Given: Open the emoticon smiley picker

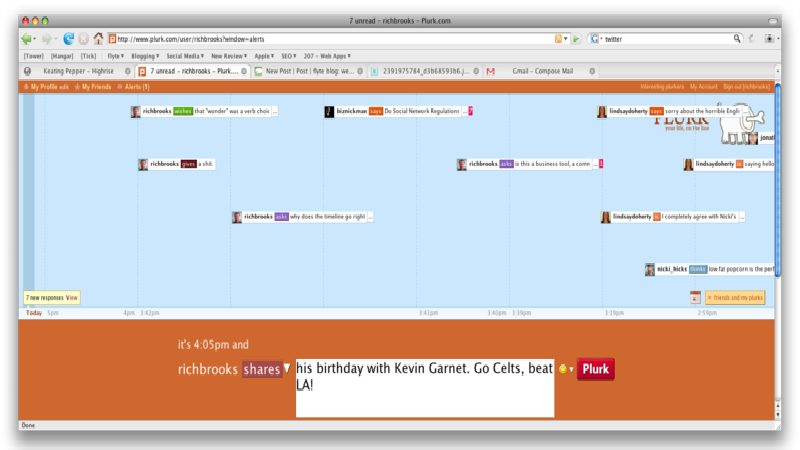Looking at the screenshot, I should pyautogui.click(x=565, y=369).
